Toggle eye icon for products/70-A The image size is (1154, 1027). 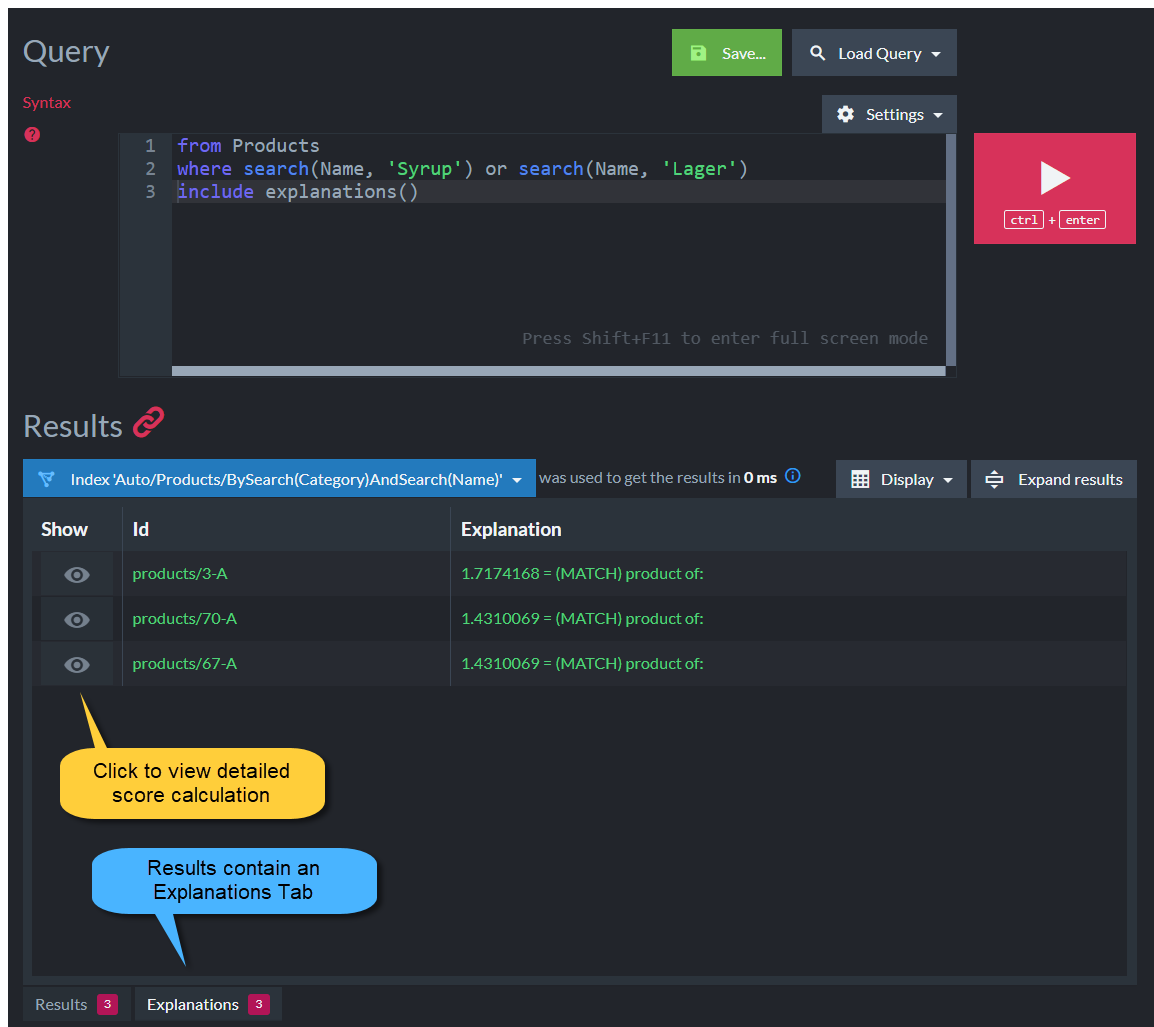(77, 620)
